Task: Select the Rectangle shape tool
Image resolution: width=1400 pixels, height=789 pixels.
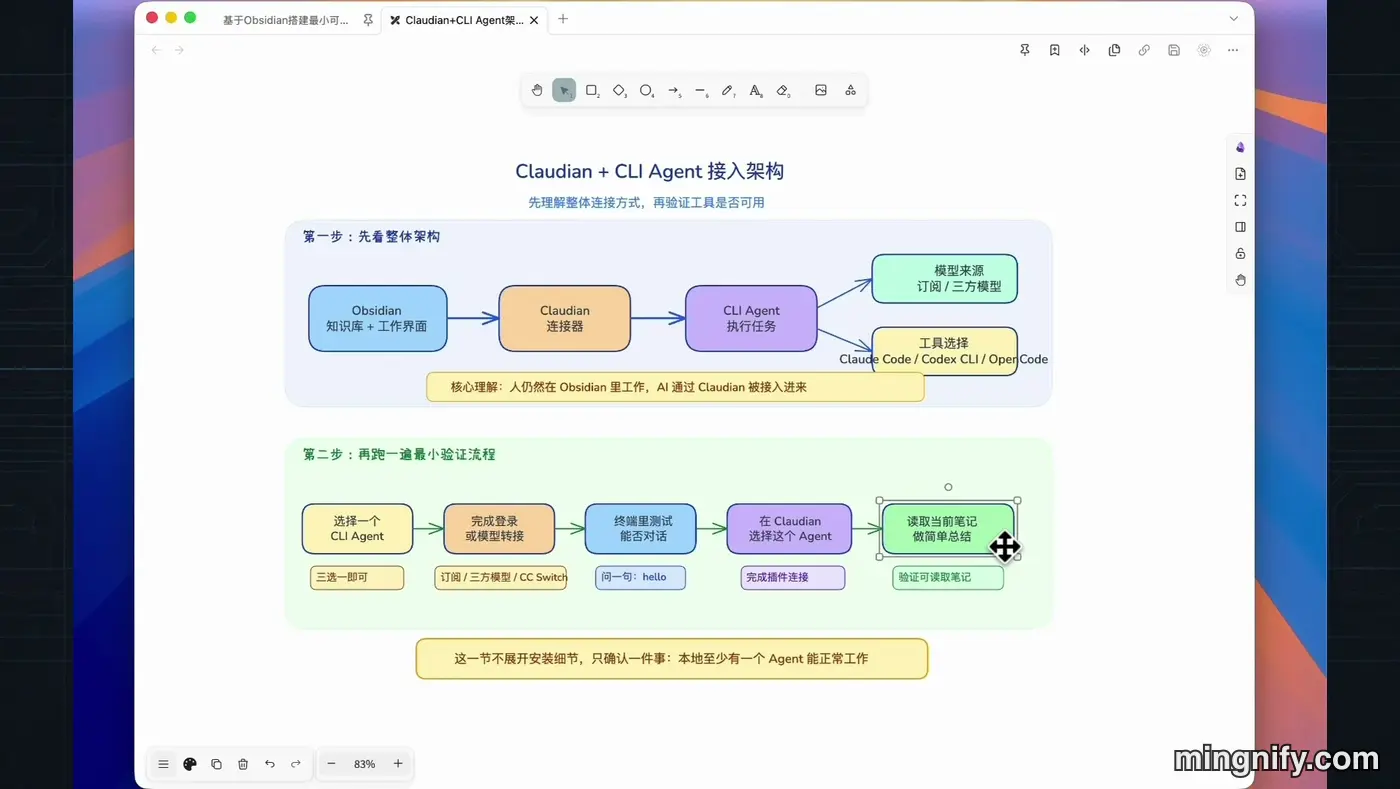Action: pos(592,90)
